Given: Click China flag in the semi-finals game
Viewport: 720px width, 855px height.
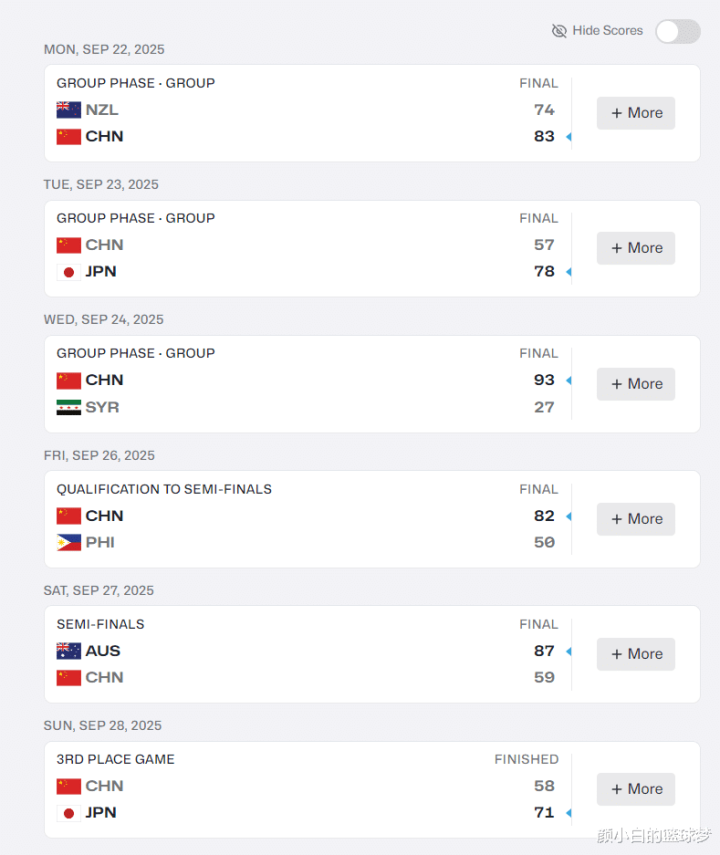Looking at the screenshot, I should [68, 678].
